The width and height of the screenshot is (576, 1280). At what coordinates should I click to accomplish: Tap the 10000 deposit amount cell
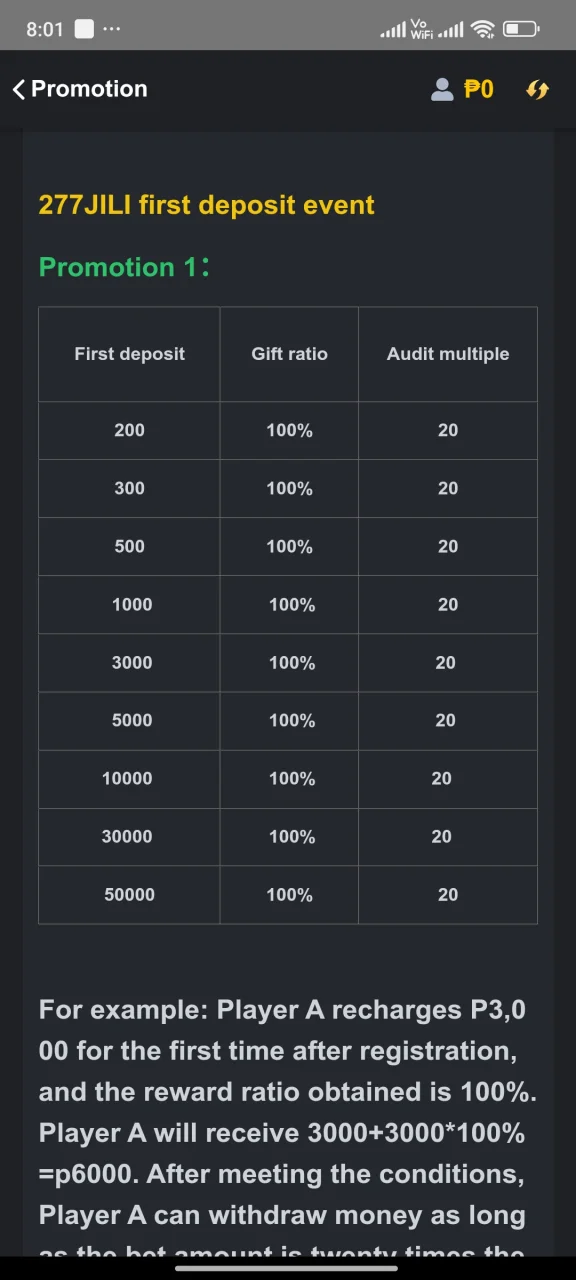coord(129,778)
